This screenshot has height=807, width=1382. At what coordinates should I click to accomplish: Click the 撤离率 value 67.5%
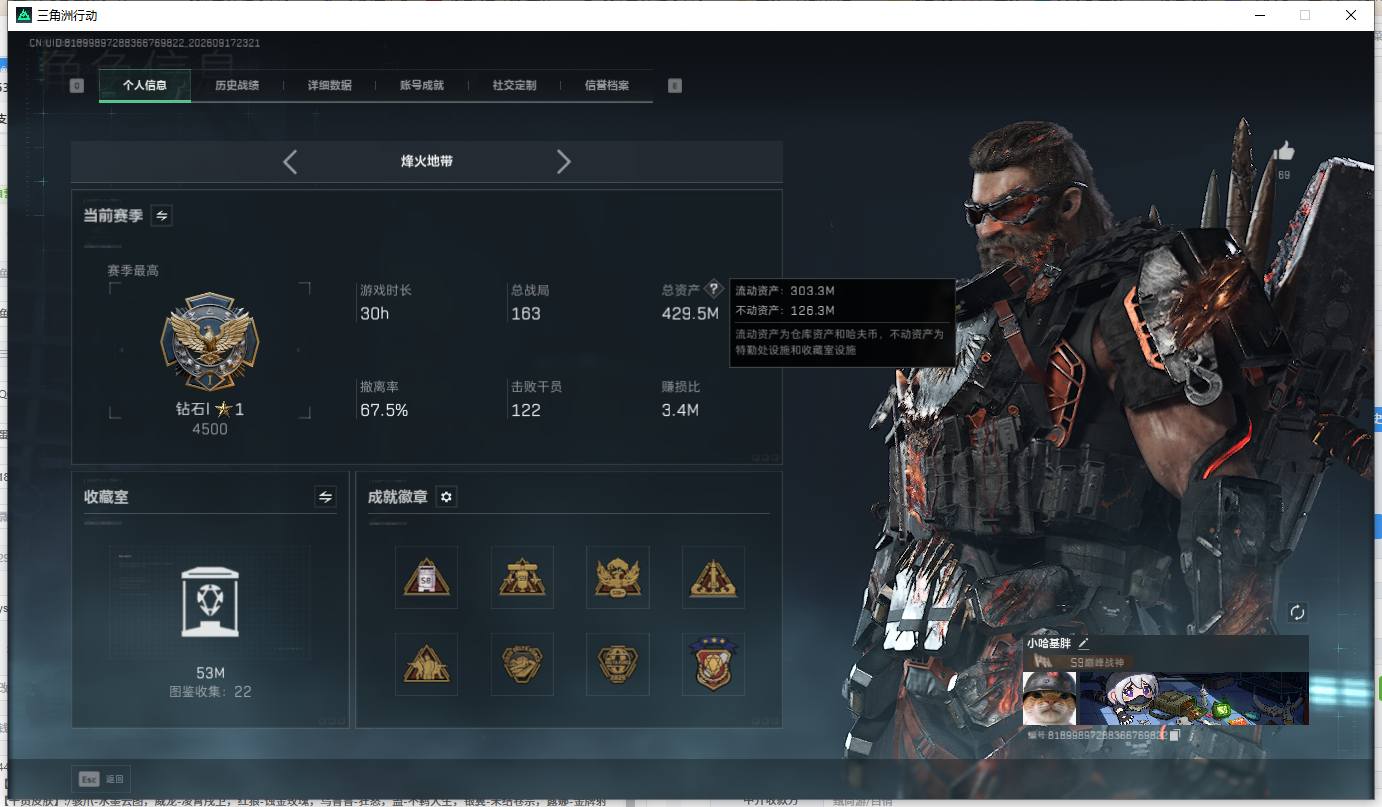tap(384, 410)
